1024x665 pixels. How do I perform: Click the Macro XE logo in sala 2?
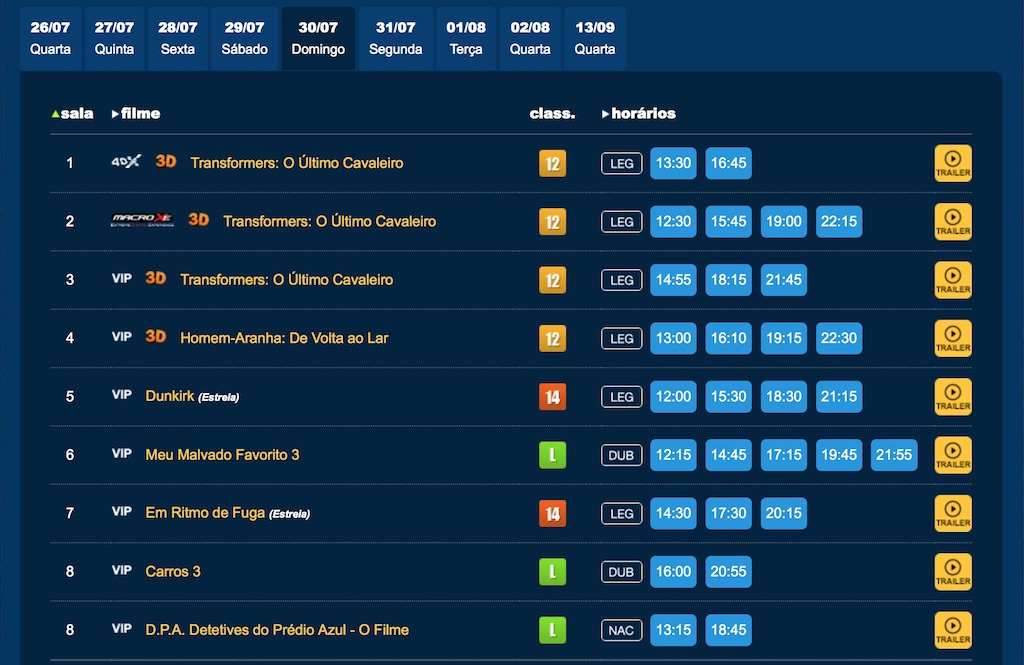pyautogui.click(x=141, y=221)
